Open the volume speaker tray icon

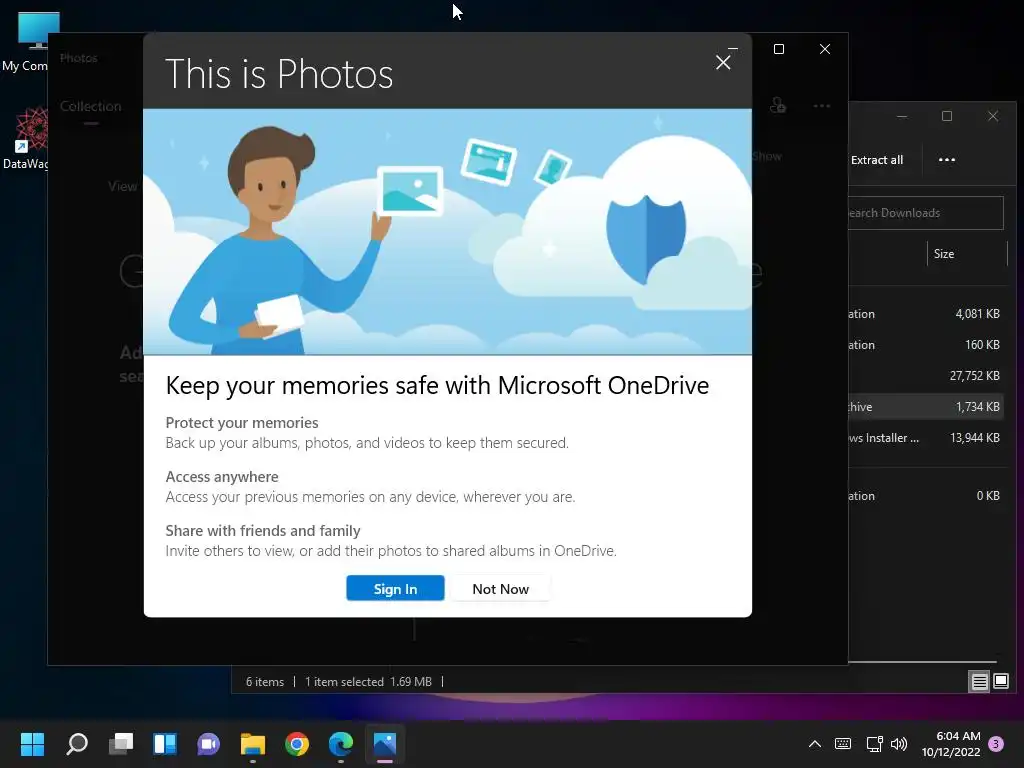[x=899, y=744]
